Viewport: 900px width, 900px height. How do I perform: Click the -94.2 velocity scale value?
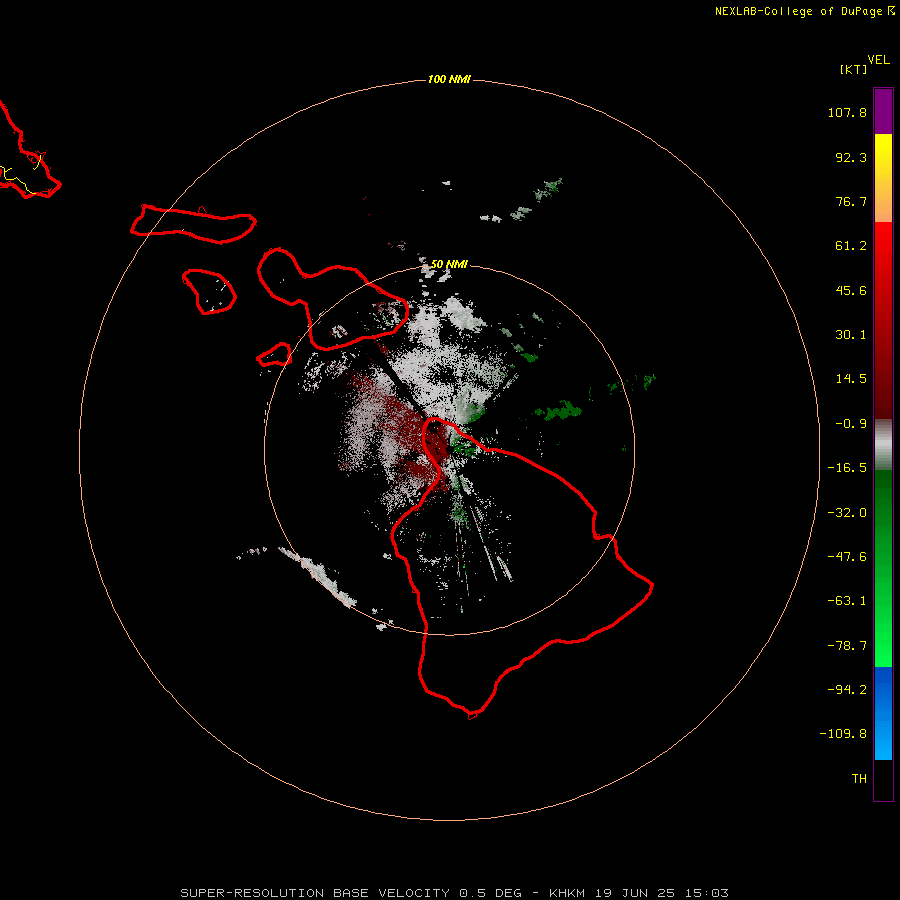pos(847,690)
